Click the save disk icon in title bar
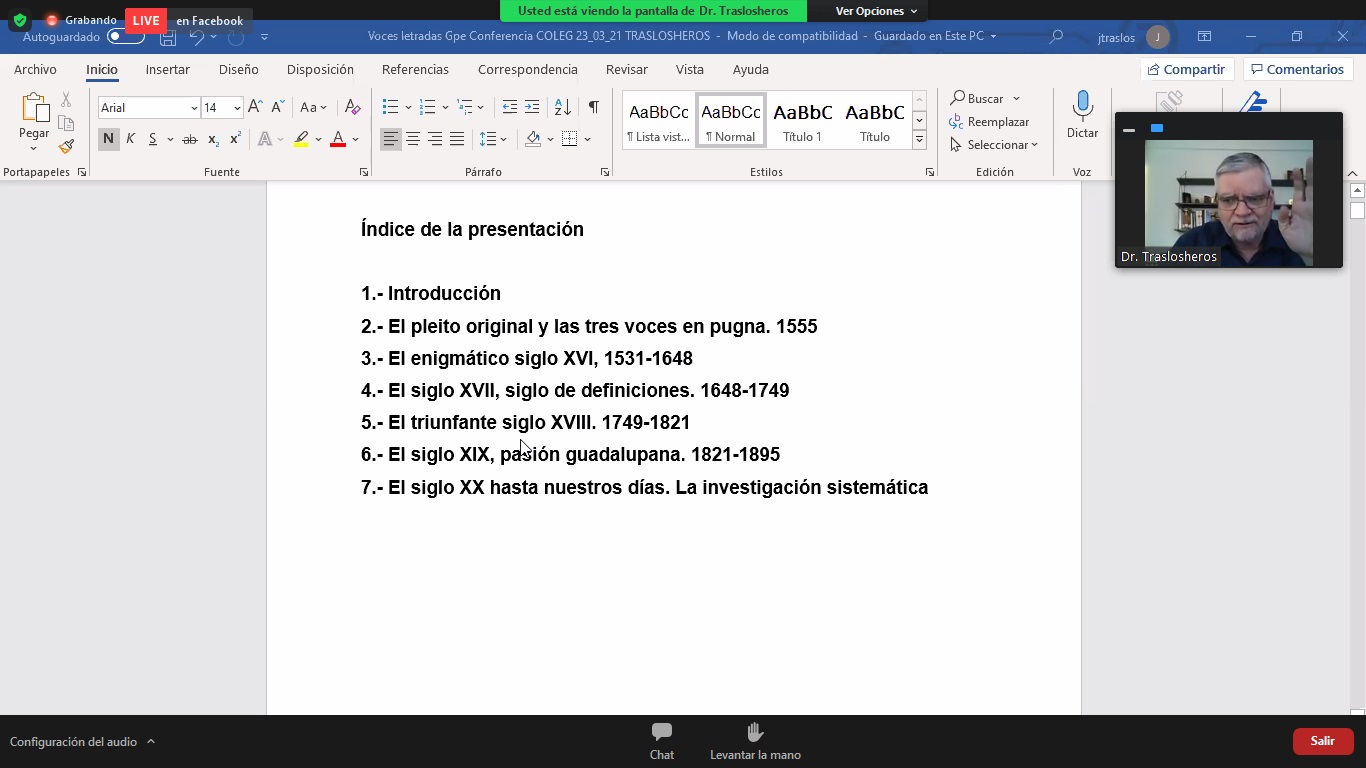The height and width of the screenshot is (768, 1366). pos(168,37)
